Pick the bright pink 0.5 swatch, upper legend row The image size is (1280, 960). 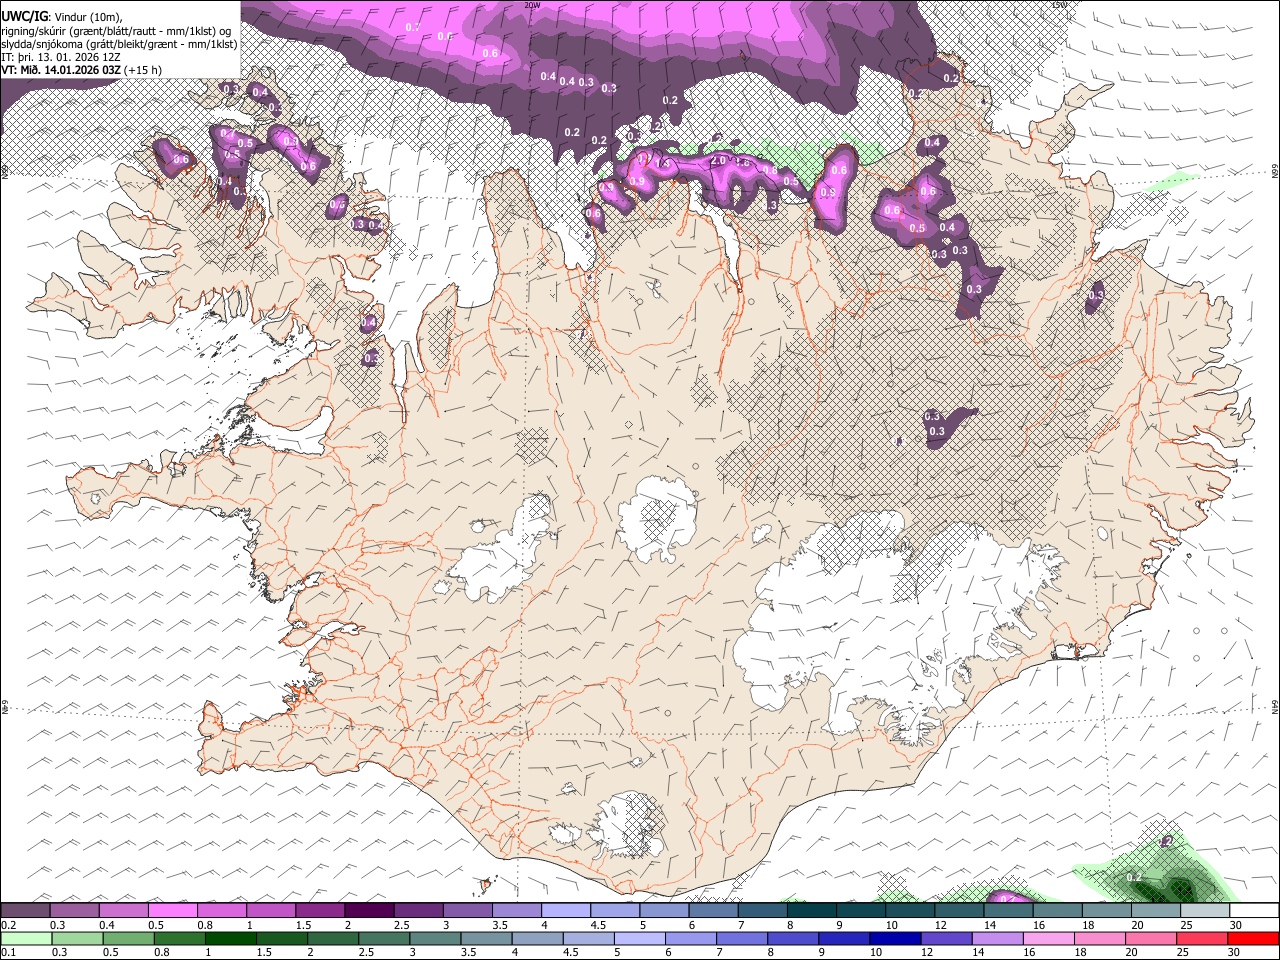point(172,910)
